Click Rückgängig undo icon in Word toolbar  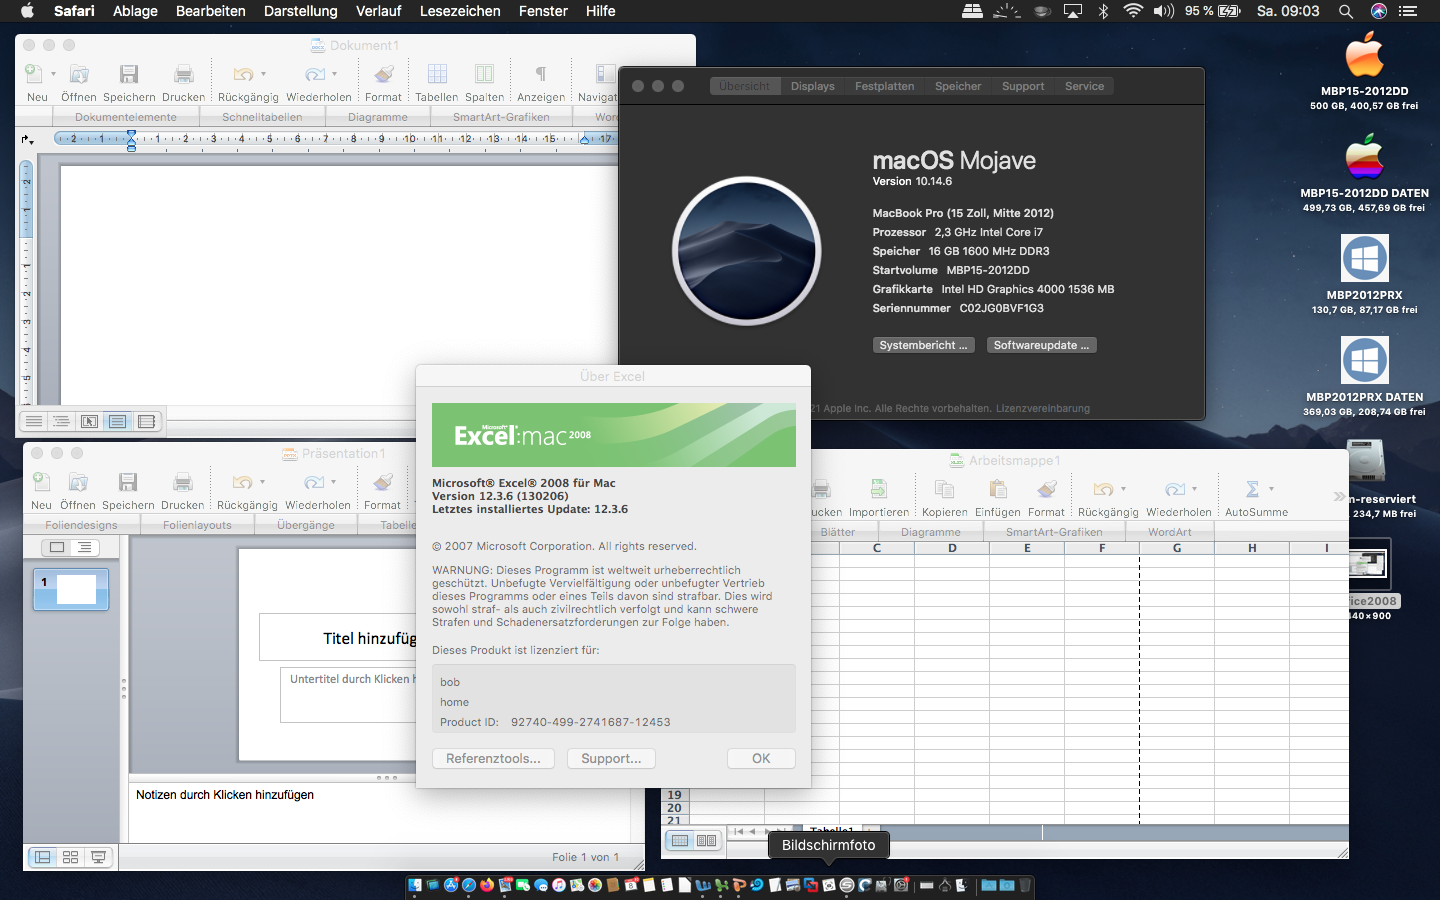tap(243, 74)
